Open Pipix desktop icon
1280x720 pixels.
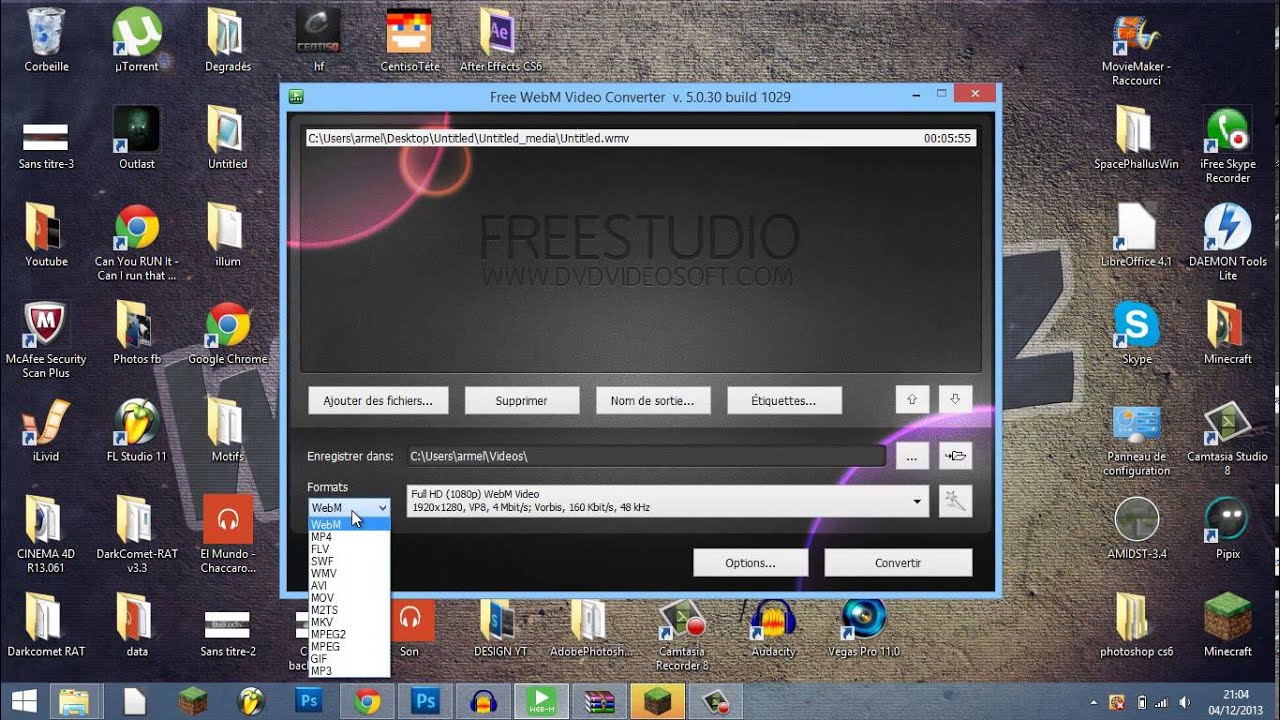(1227, 528)
